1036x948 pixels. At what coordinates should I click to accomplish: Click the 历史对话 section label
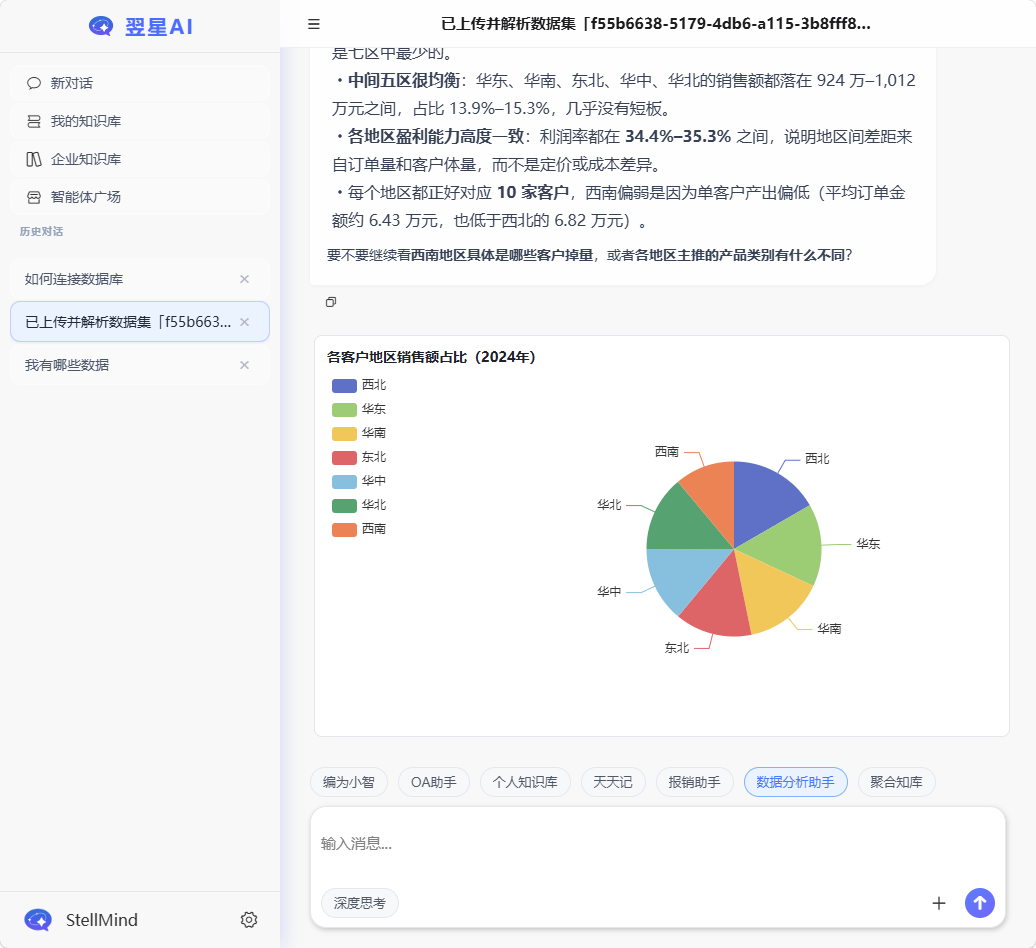tap(41, 232)
